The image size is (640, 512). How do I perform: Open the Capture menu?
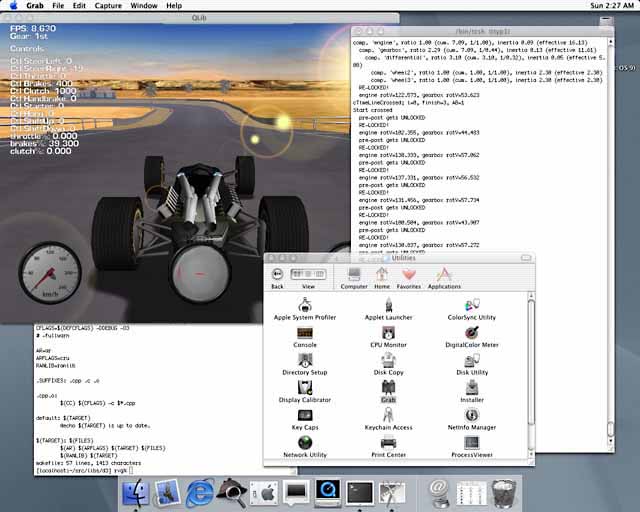pyautogui.click(x=108, y=6)
